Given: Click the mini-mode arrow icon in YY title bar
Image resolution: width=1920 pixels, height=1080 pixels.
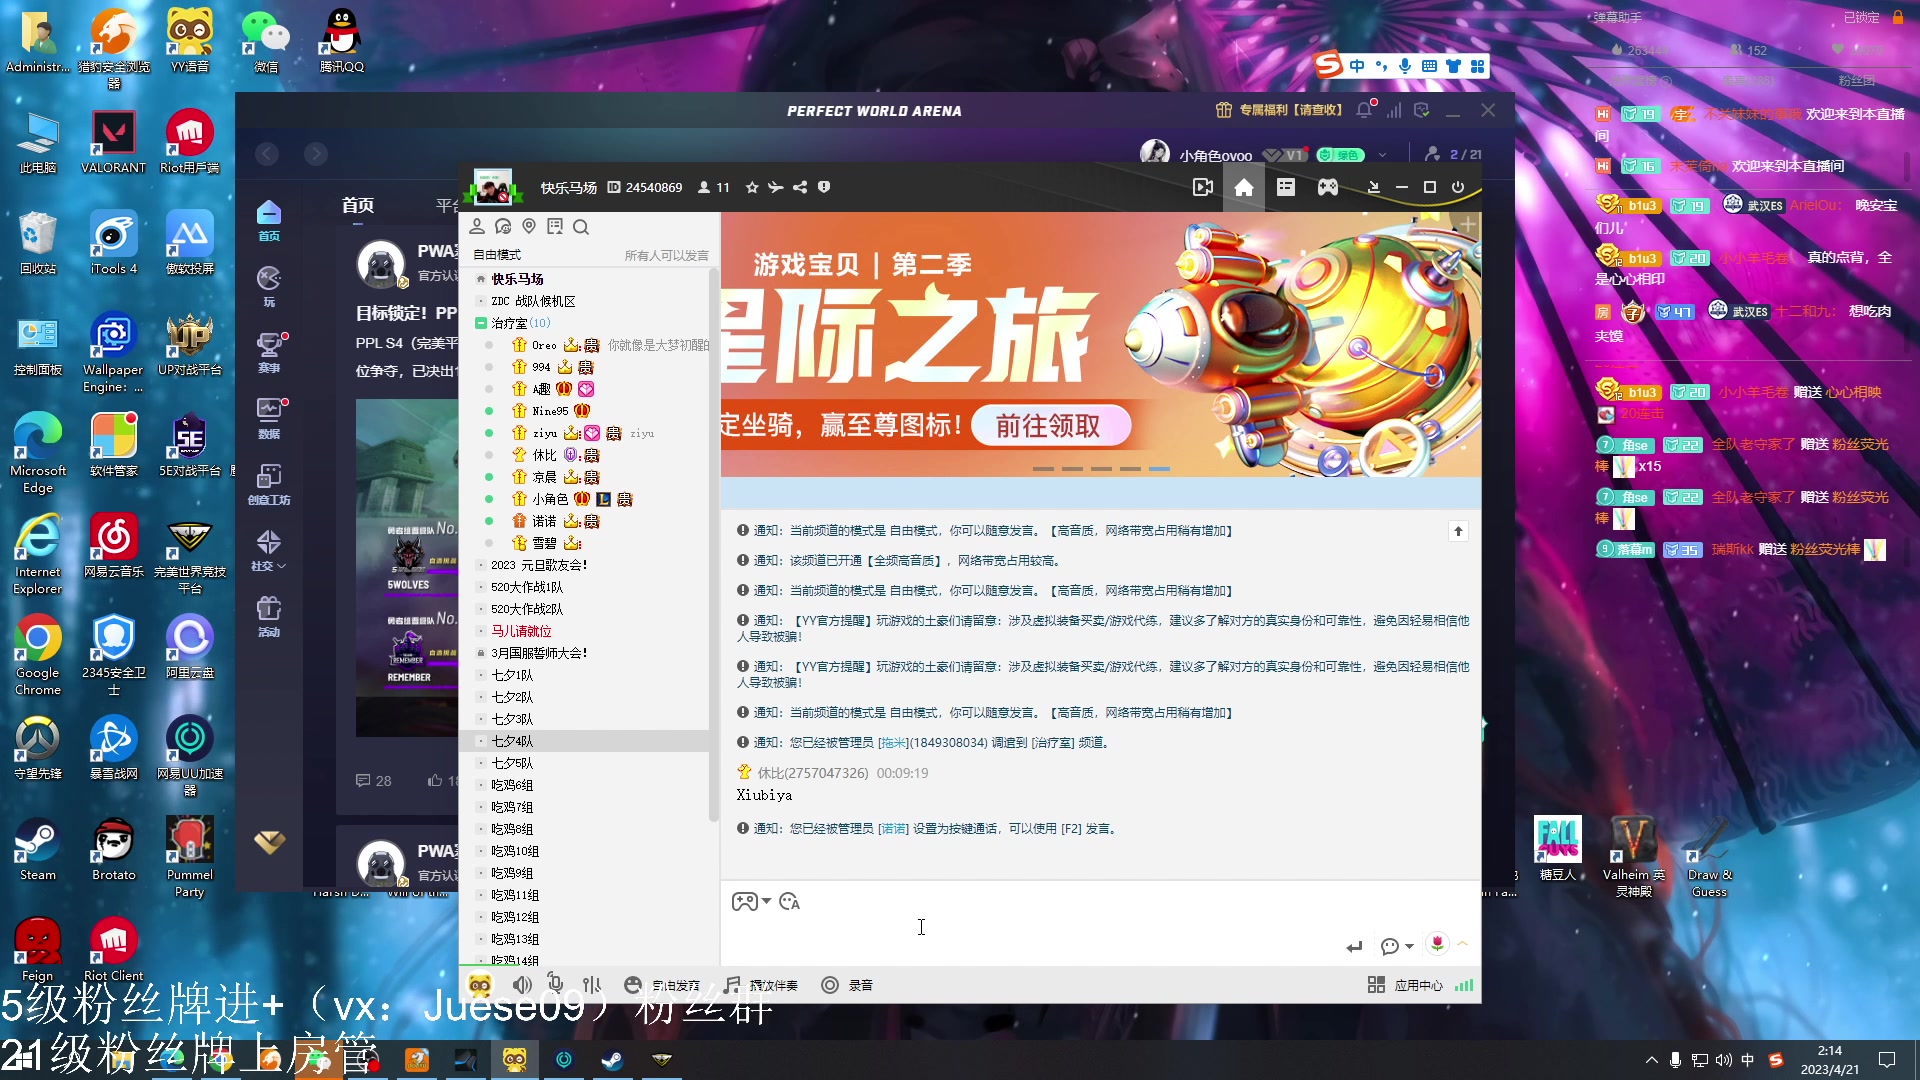Looking at the screenshot, I should (1373, 187).
